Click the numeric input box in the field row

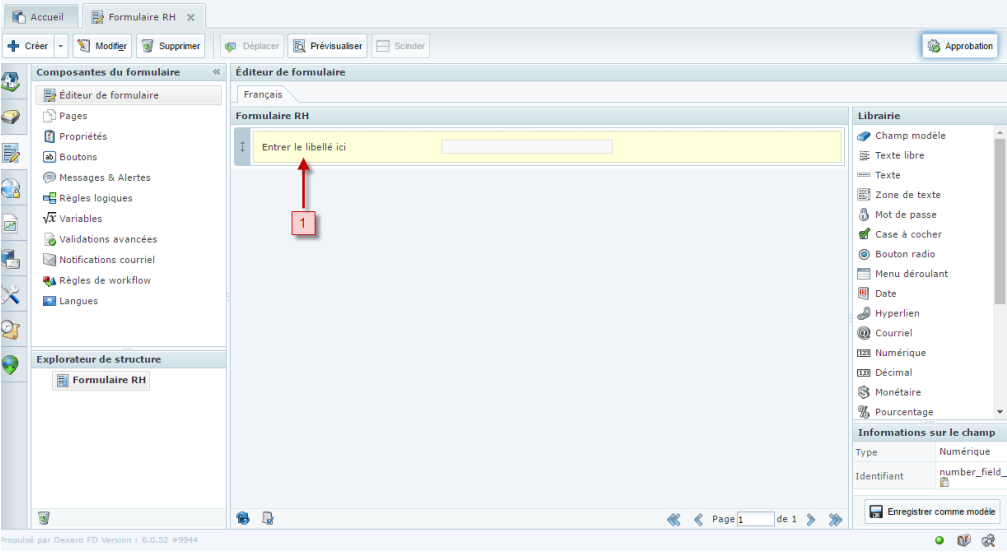tap(527, 147)
